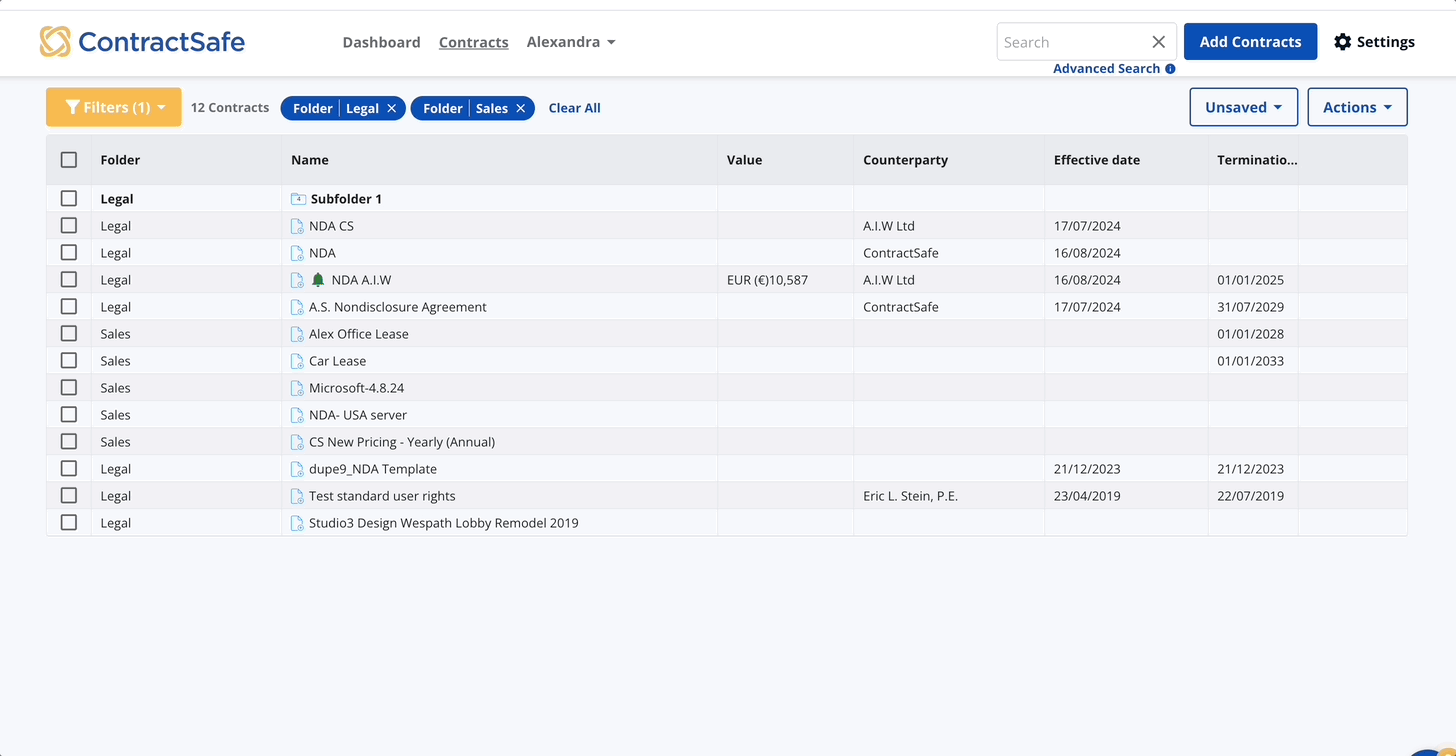Expand the Unsaved views dropdown
The height and width of the screenshot is (756, 1456).
click(1243, 107)
